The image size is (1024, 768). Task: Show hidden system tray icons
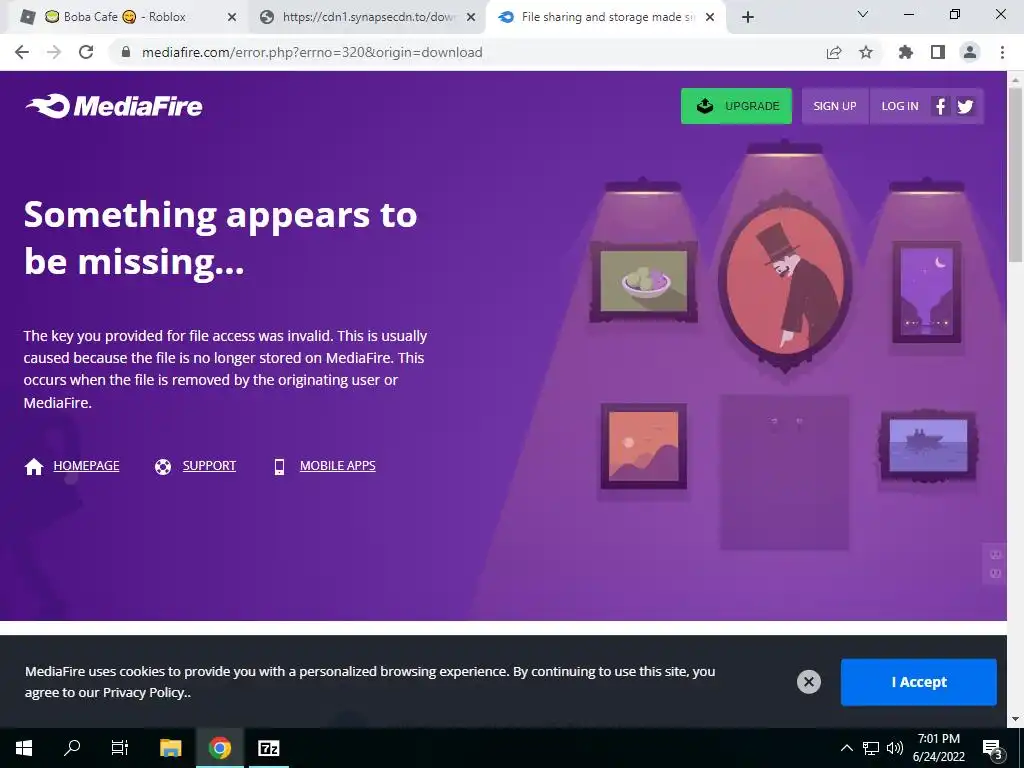[x=846, y=748]
